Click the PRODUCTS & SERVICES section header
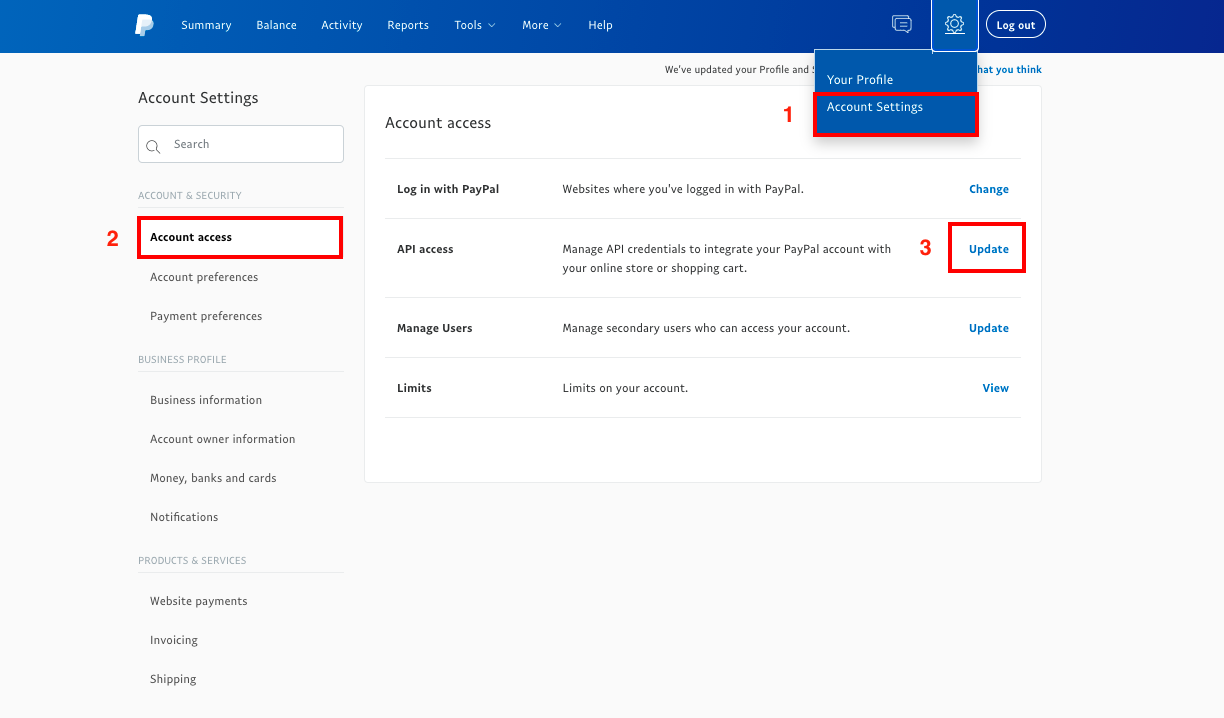This screenshot has height=718, width=1224. point(192,561)
